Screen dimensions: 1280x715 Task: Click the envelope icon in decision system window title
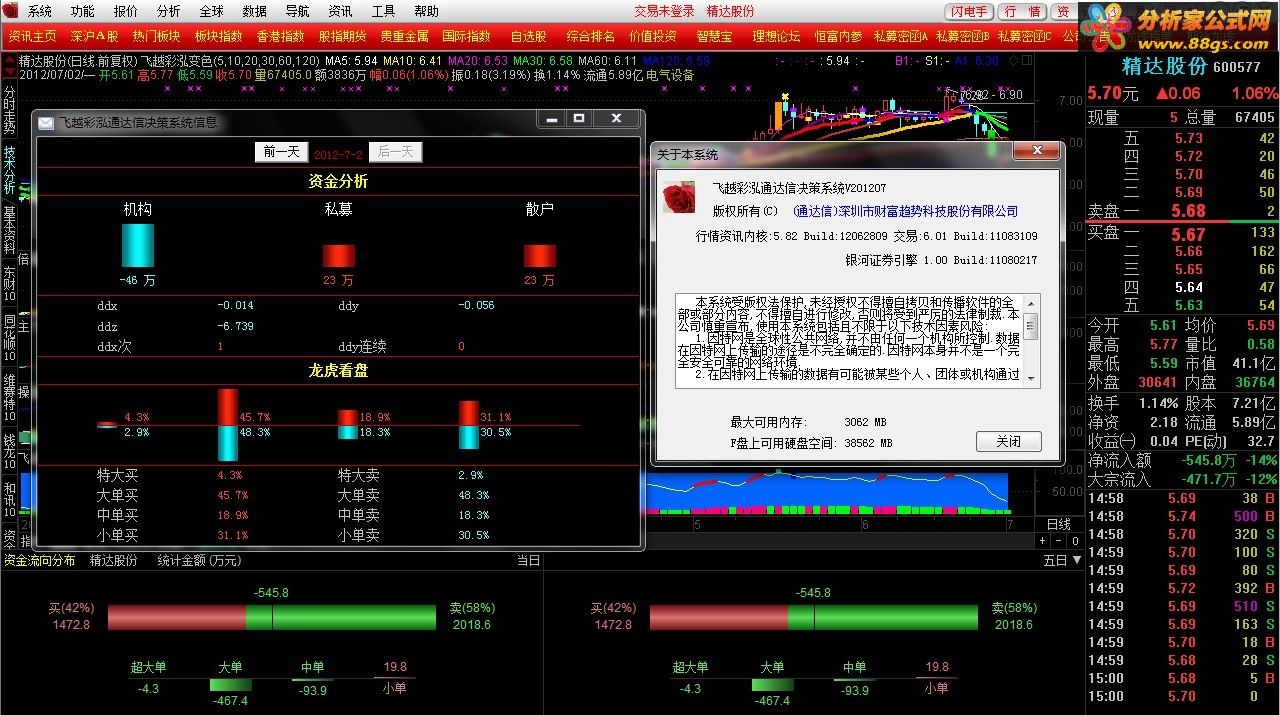point(46,122)
